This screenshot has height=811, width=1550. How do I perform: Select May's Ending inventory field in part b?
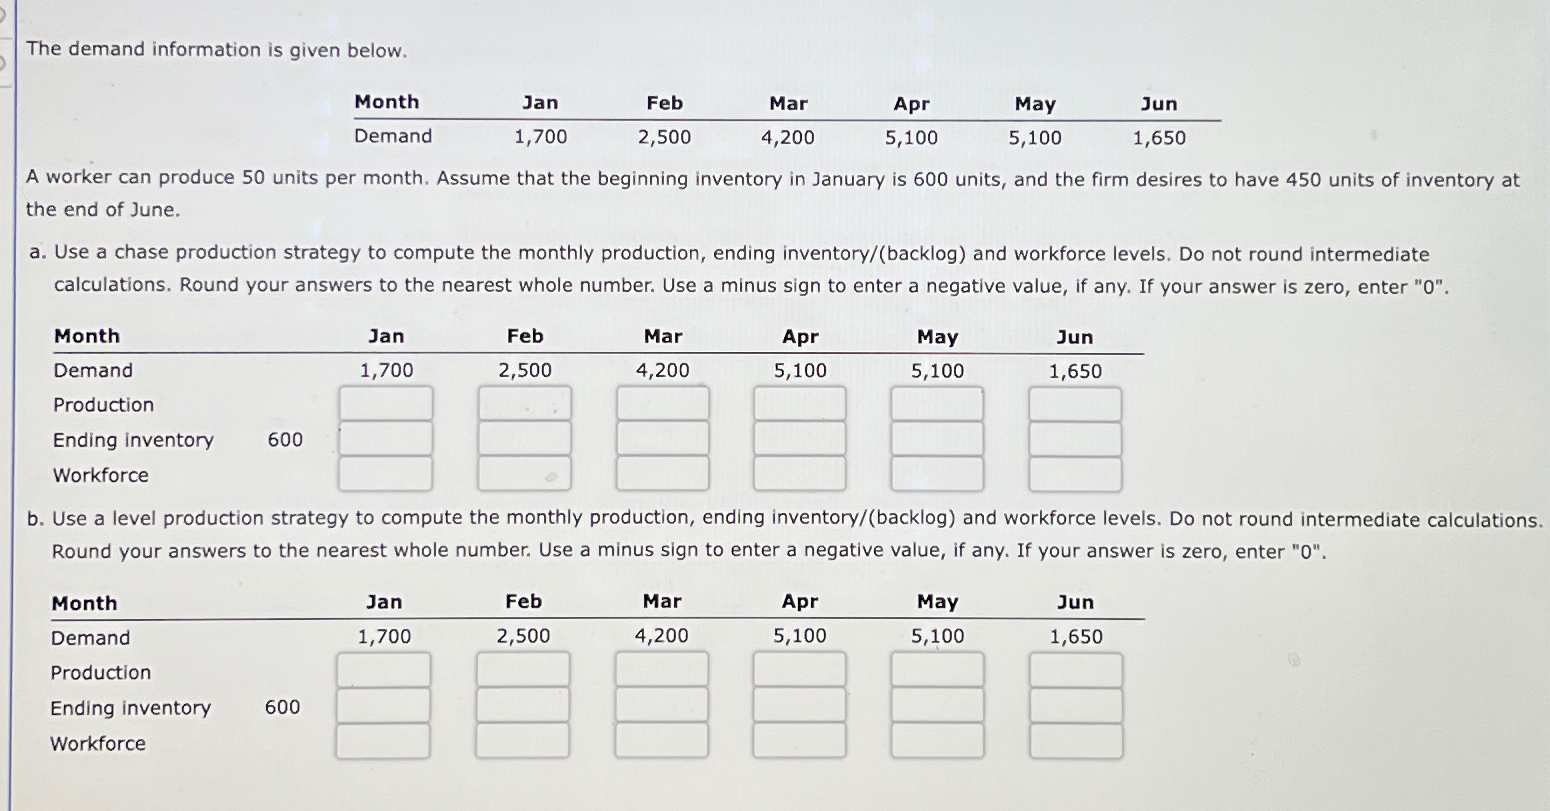(937, 706)
